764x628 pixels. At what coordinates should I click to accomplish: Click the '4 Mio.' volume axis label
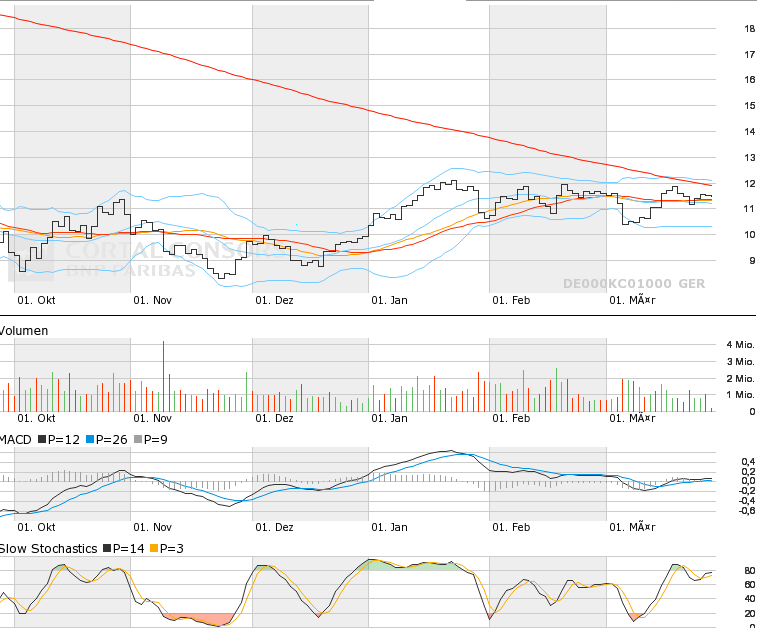pyautogui.click(x=740, y=345)
